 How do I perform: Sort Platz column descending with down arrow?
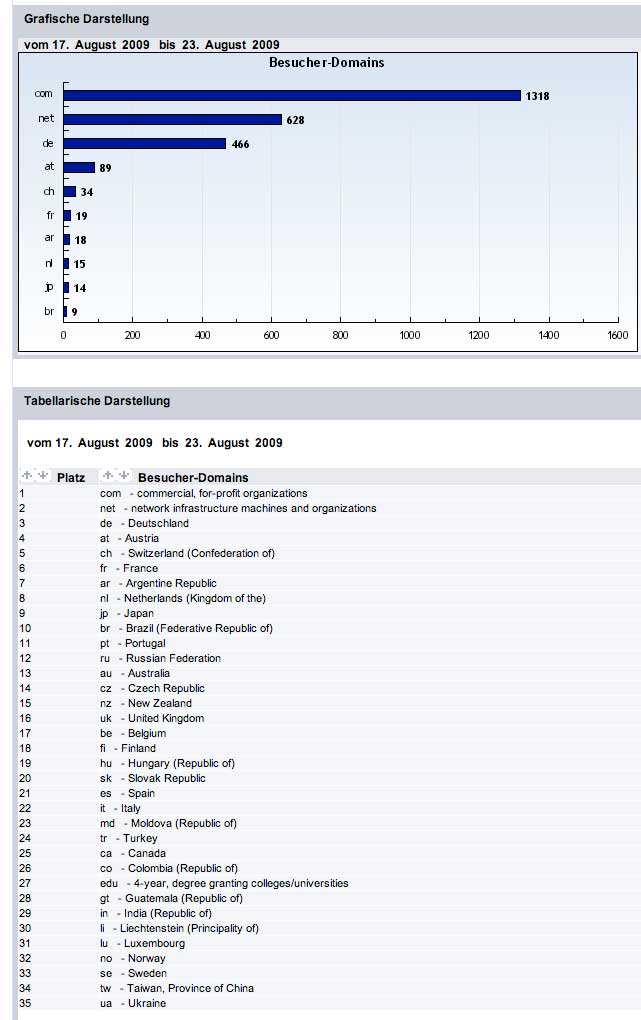coord(42,476)
